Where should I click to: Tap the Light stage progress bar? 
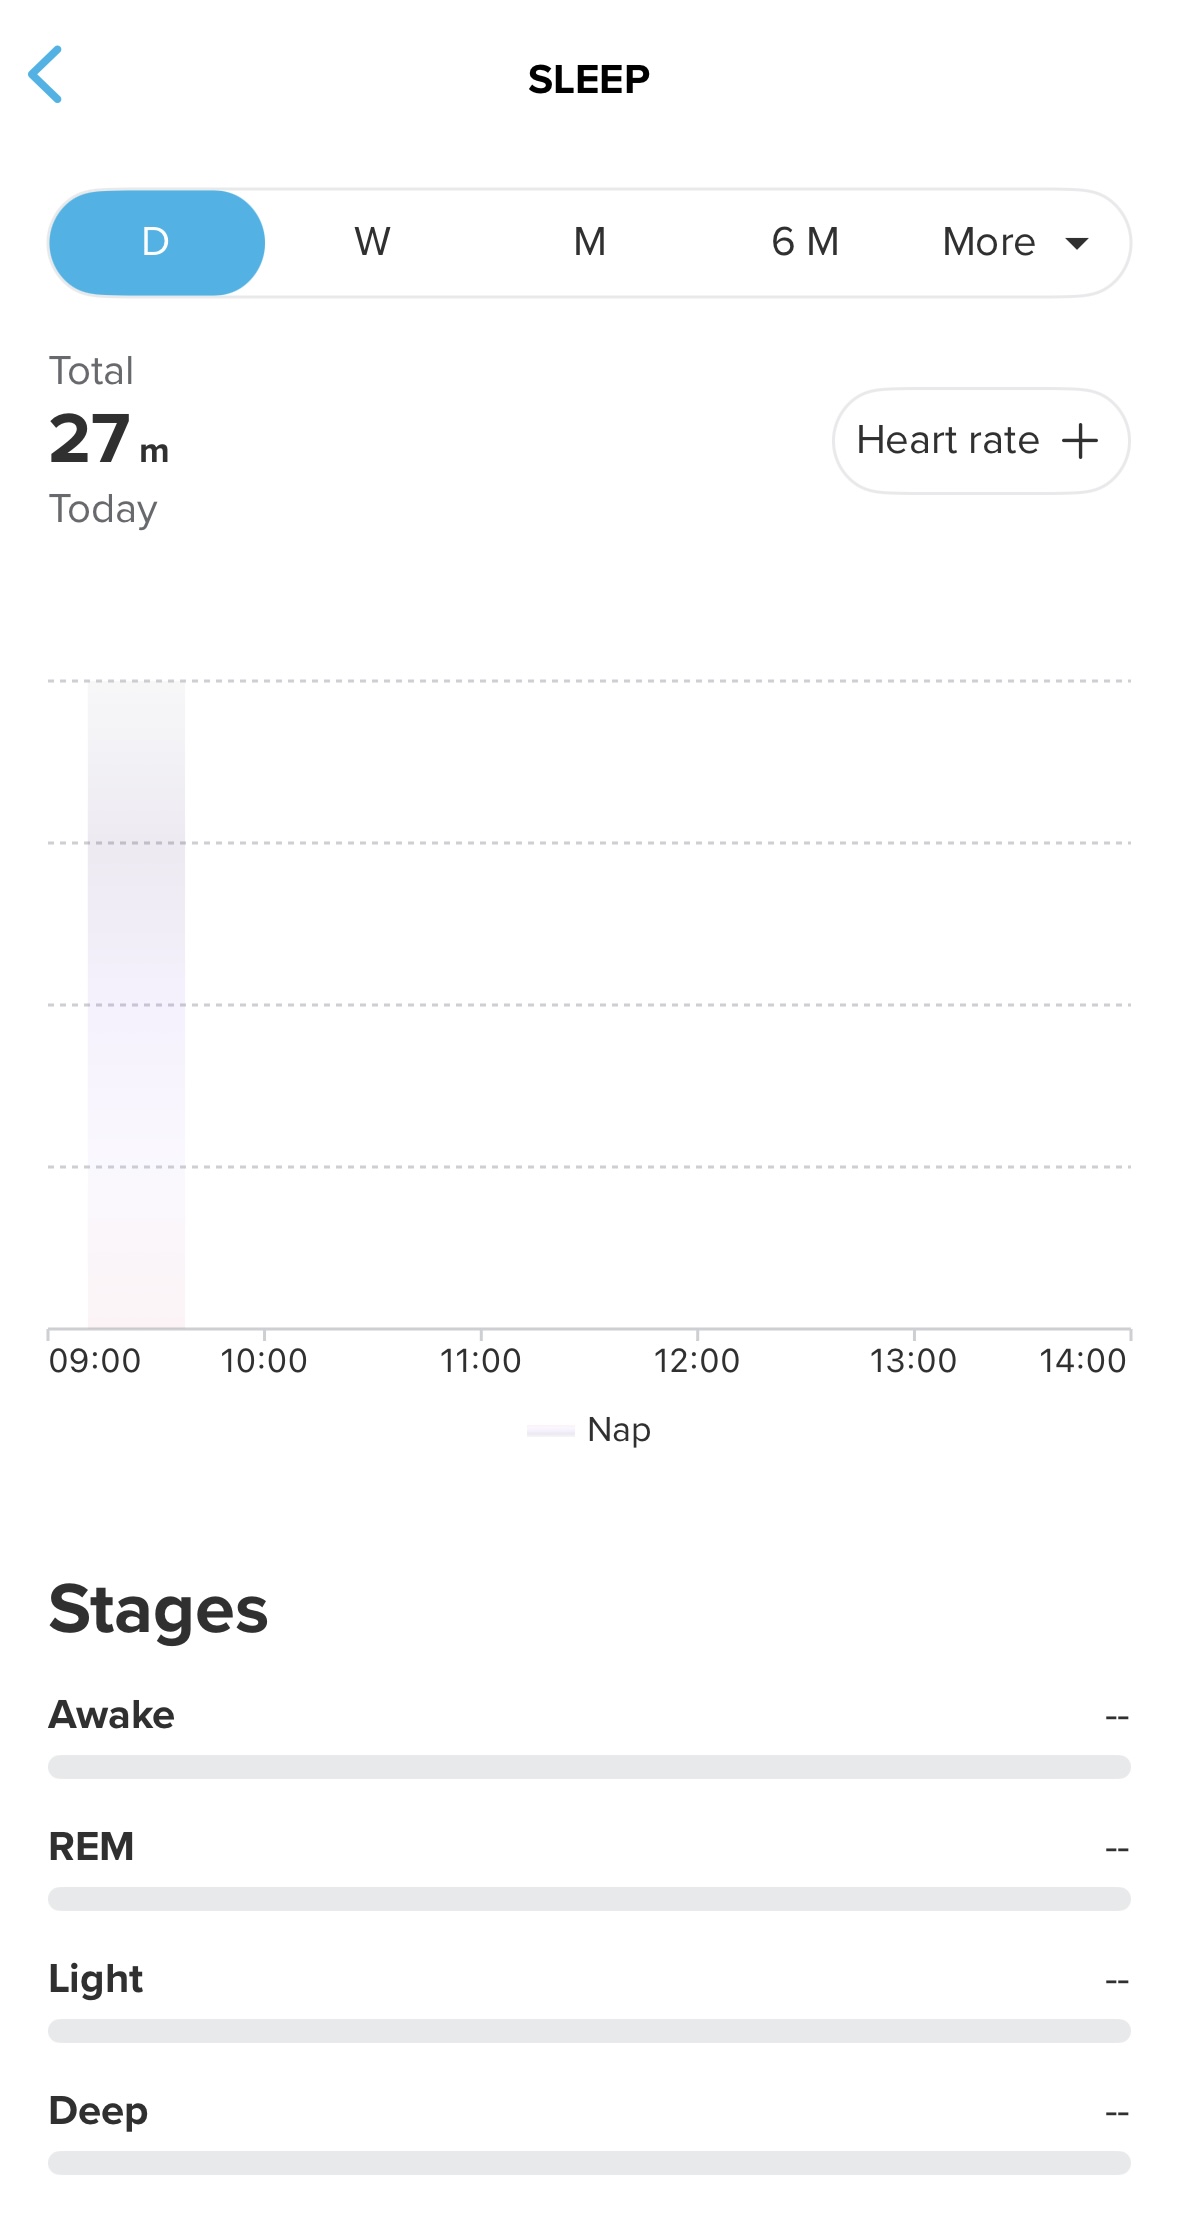[x=589, y=2031]
